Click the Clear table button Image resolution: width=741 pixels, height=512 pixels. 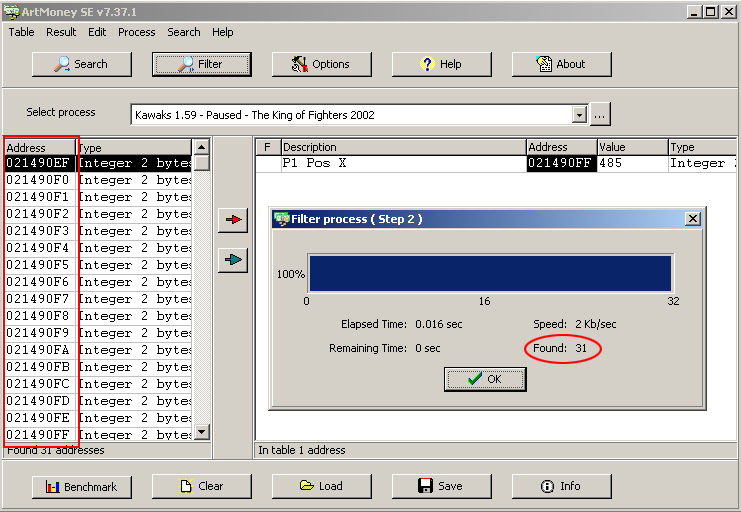point(201,486)
